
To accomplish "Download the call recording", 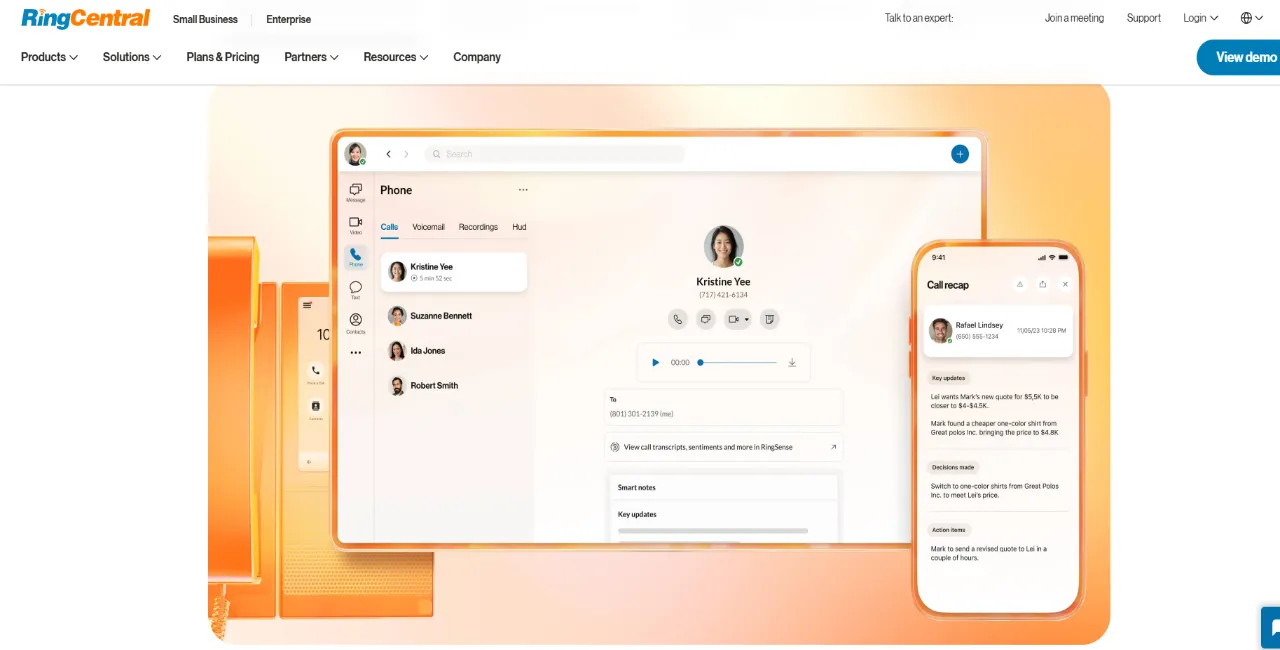I will (792, 362).
